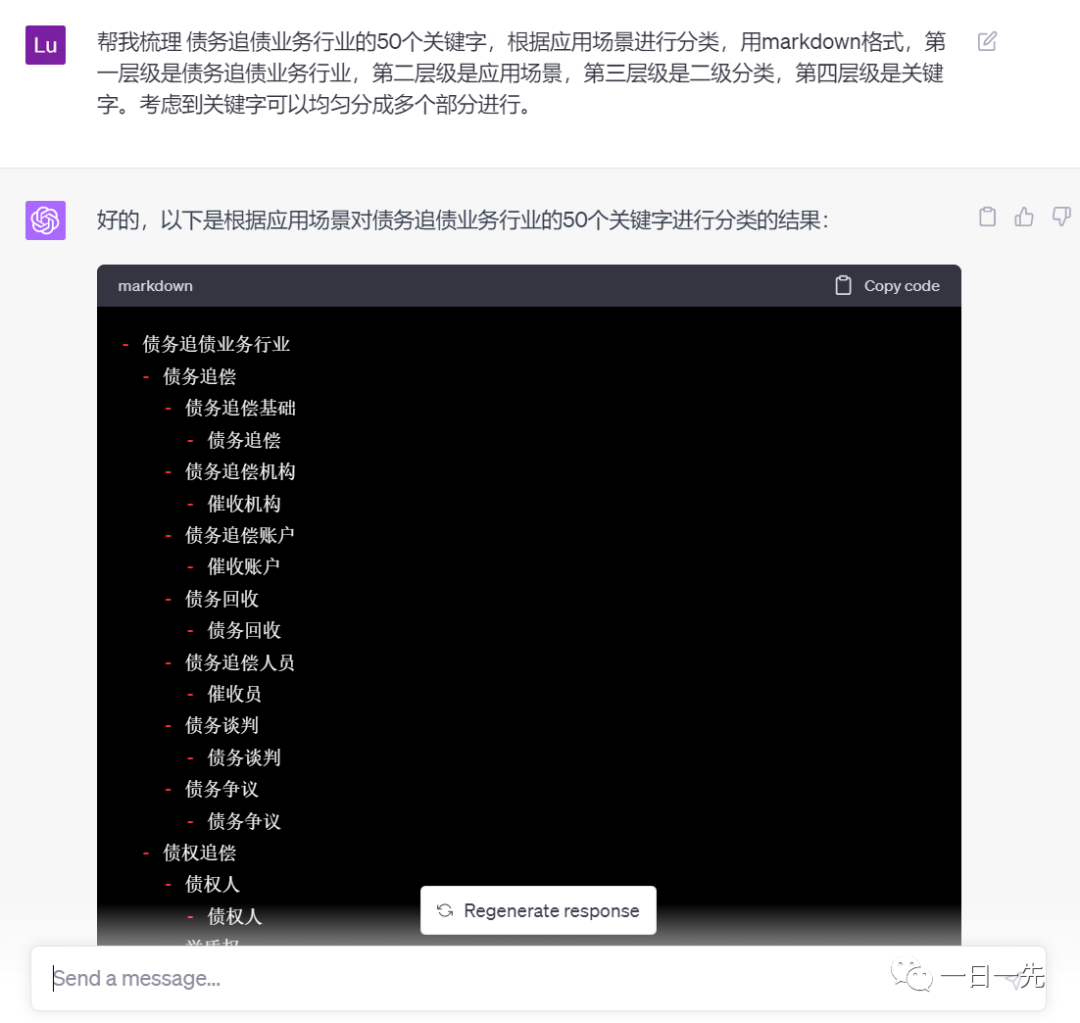
Task: Select the 债务追偿机构 line in code block
Action: (240, 471)
